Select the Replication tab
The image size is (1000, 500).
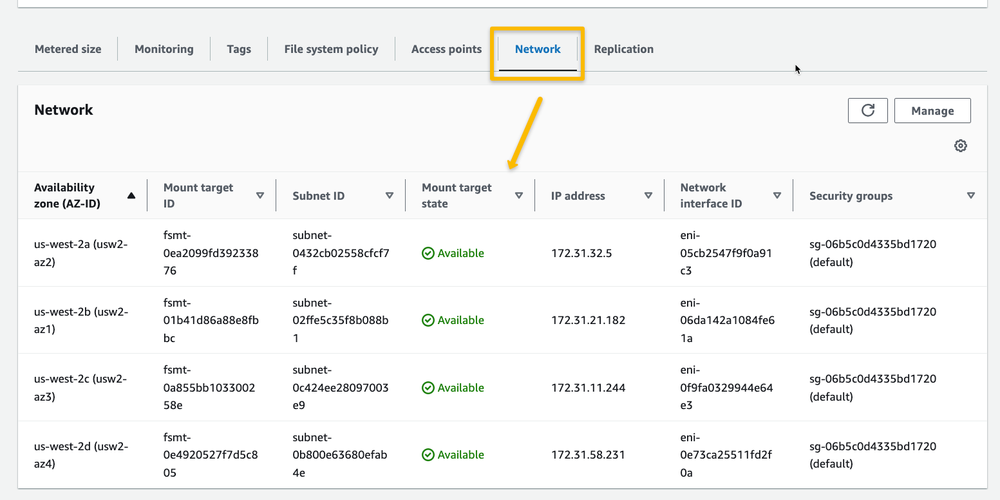624,49
